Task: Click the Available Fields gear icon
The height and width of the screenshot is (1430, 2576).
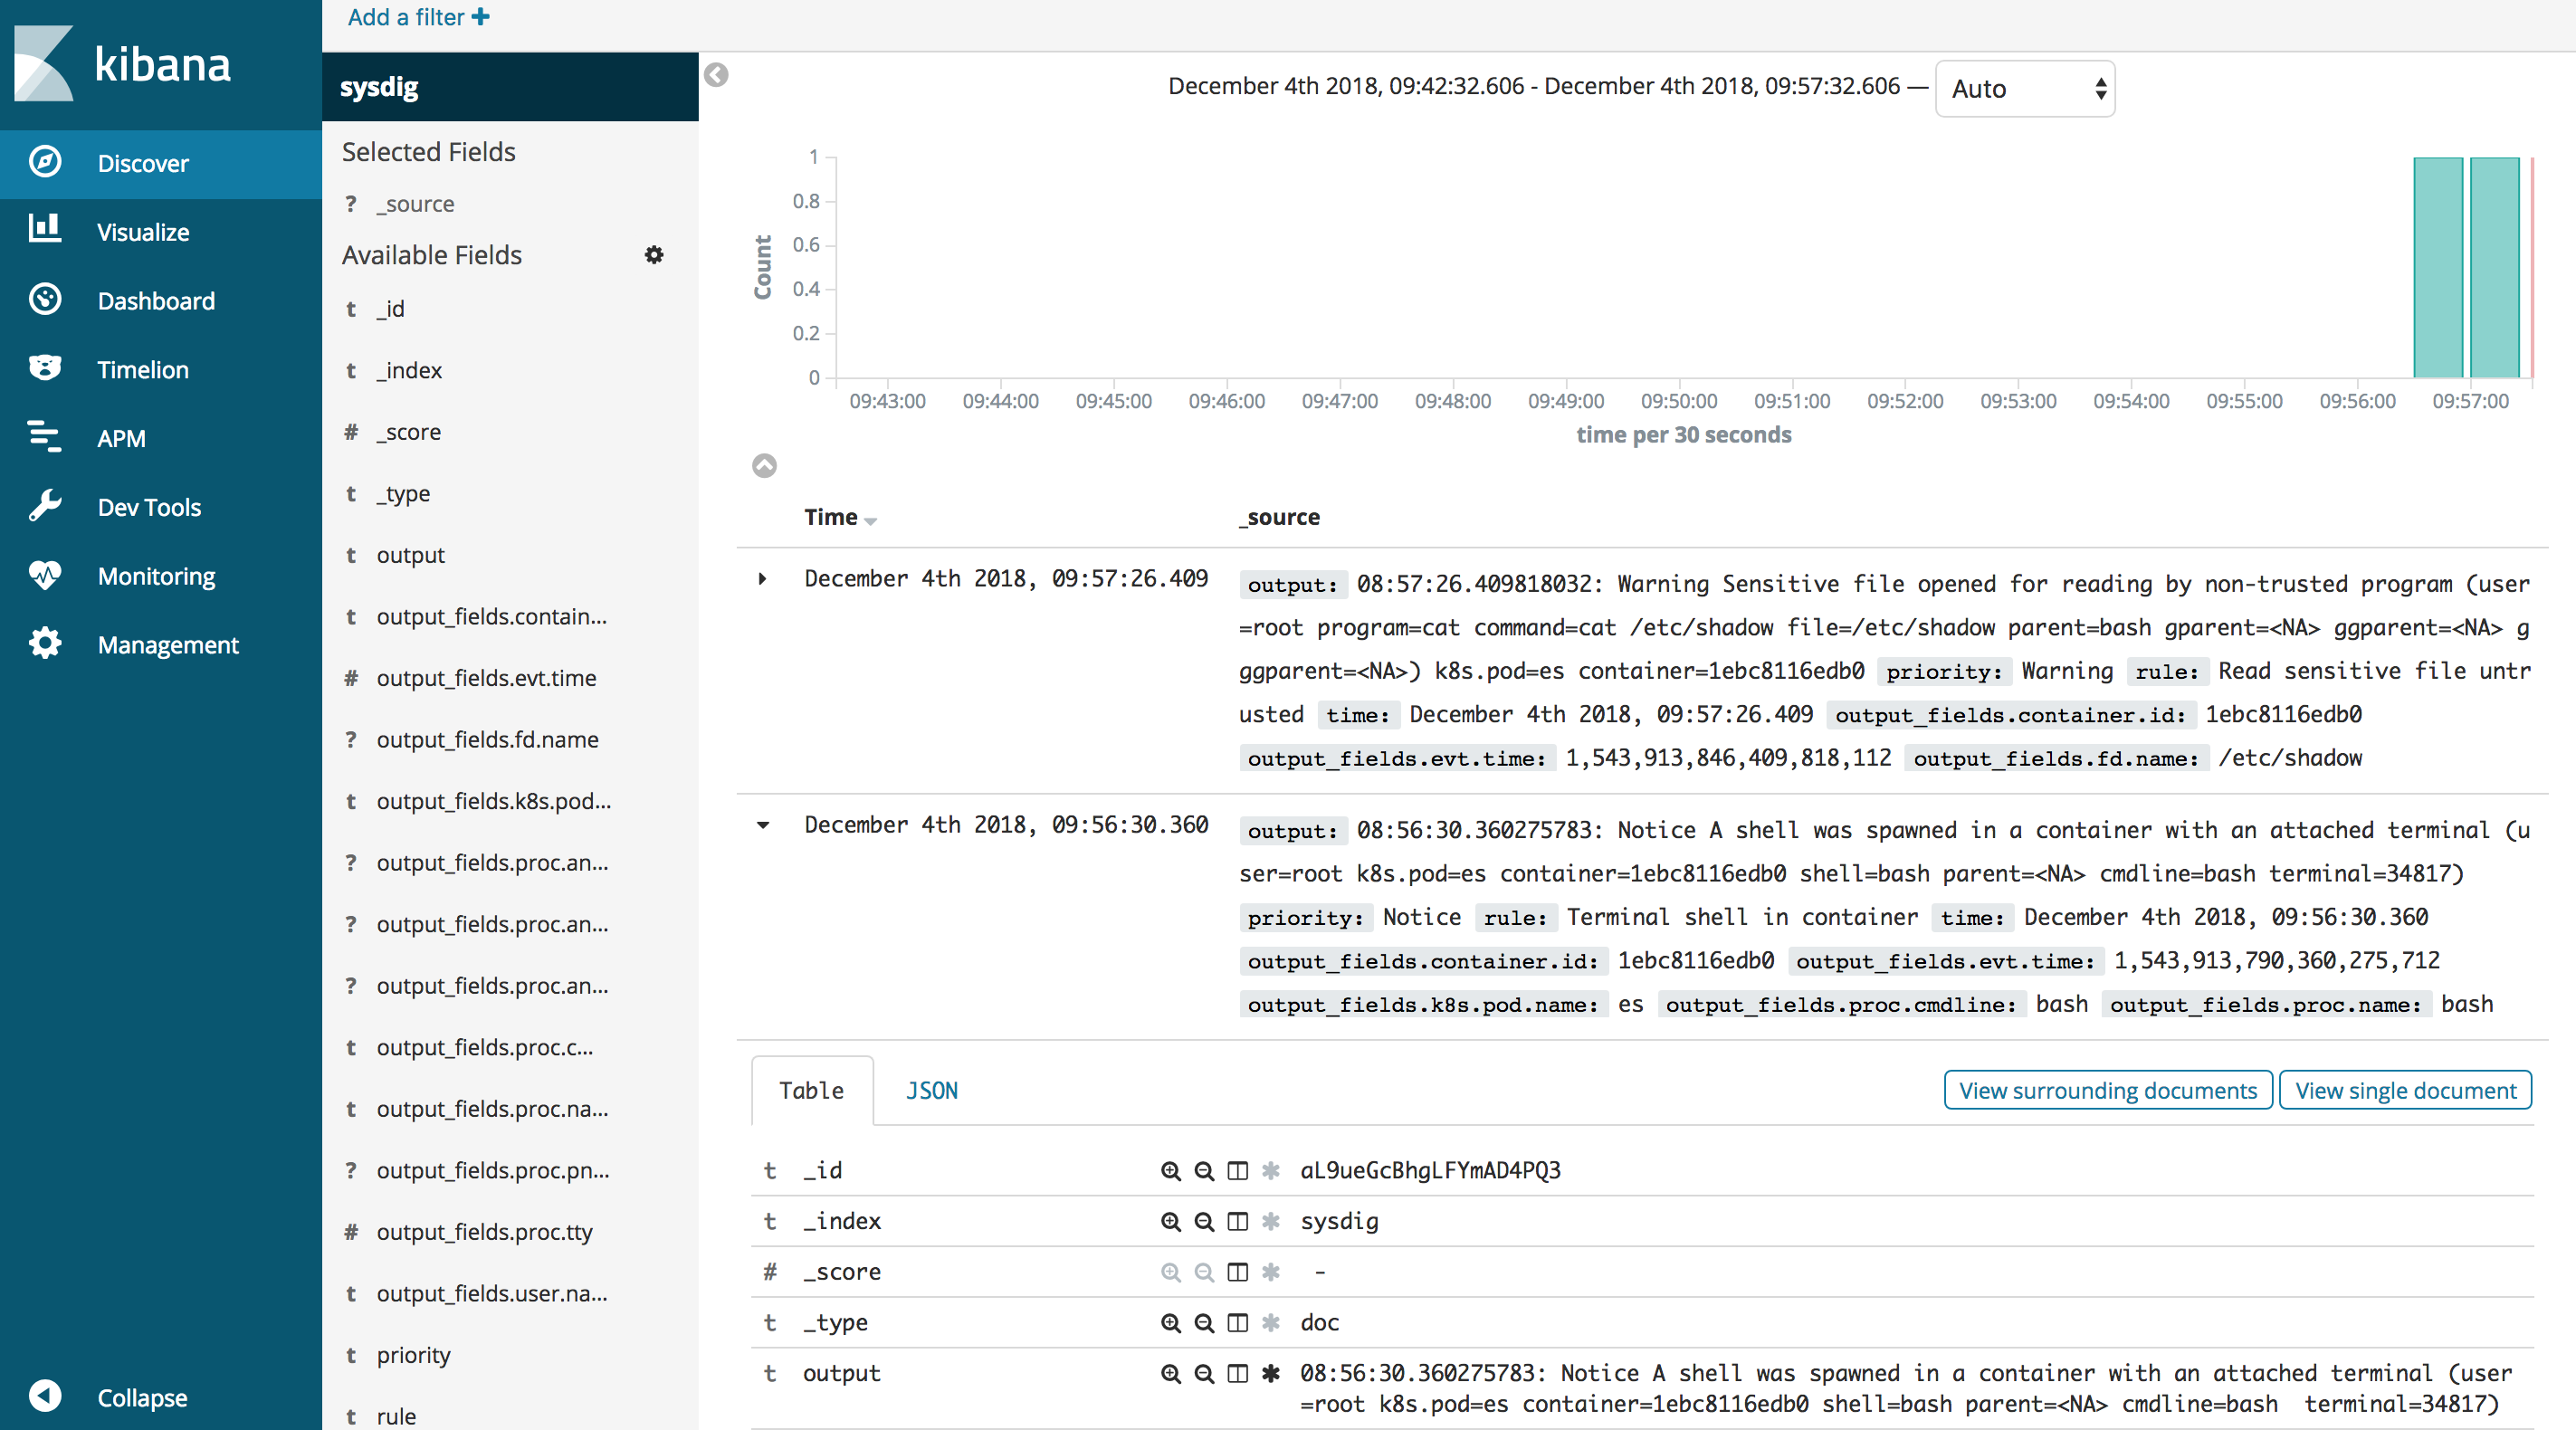Action: (654, 255)
